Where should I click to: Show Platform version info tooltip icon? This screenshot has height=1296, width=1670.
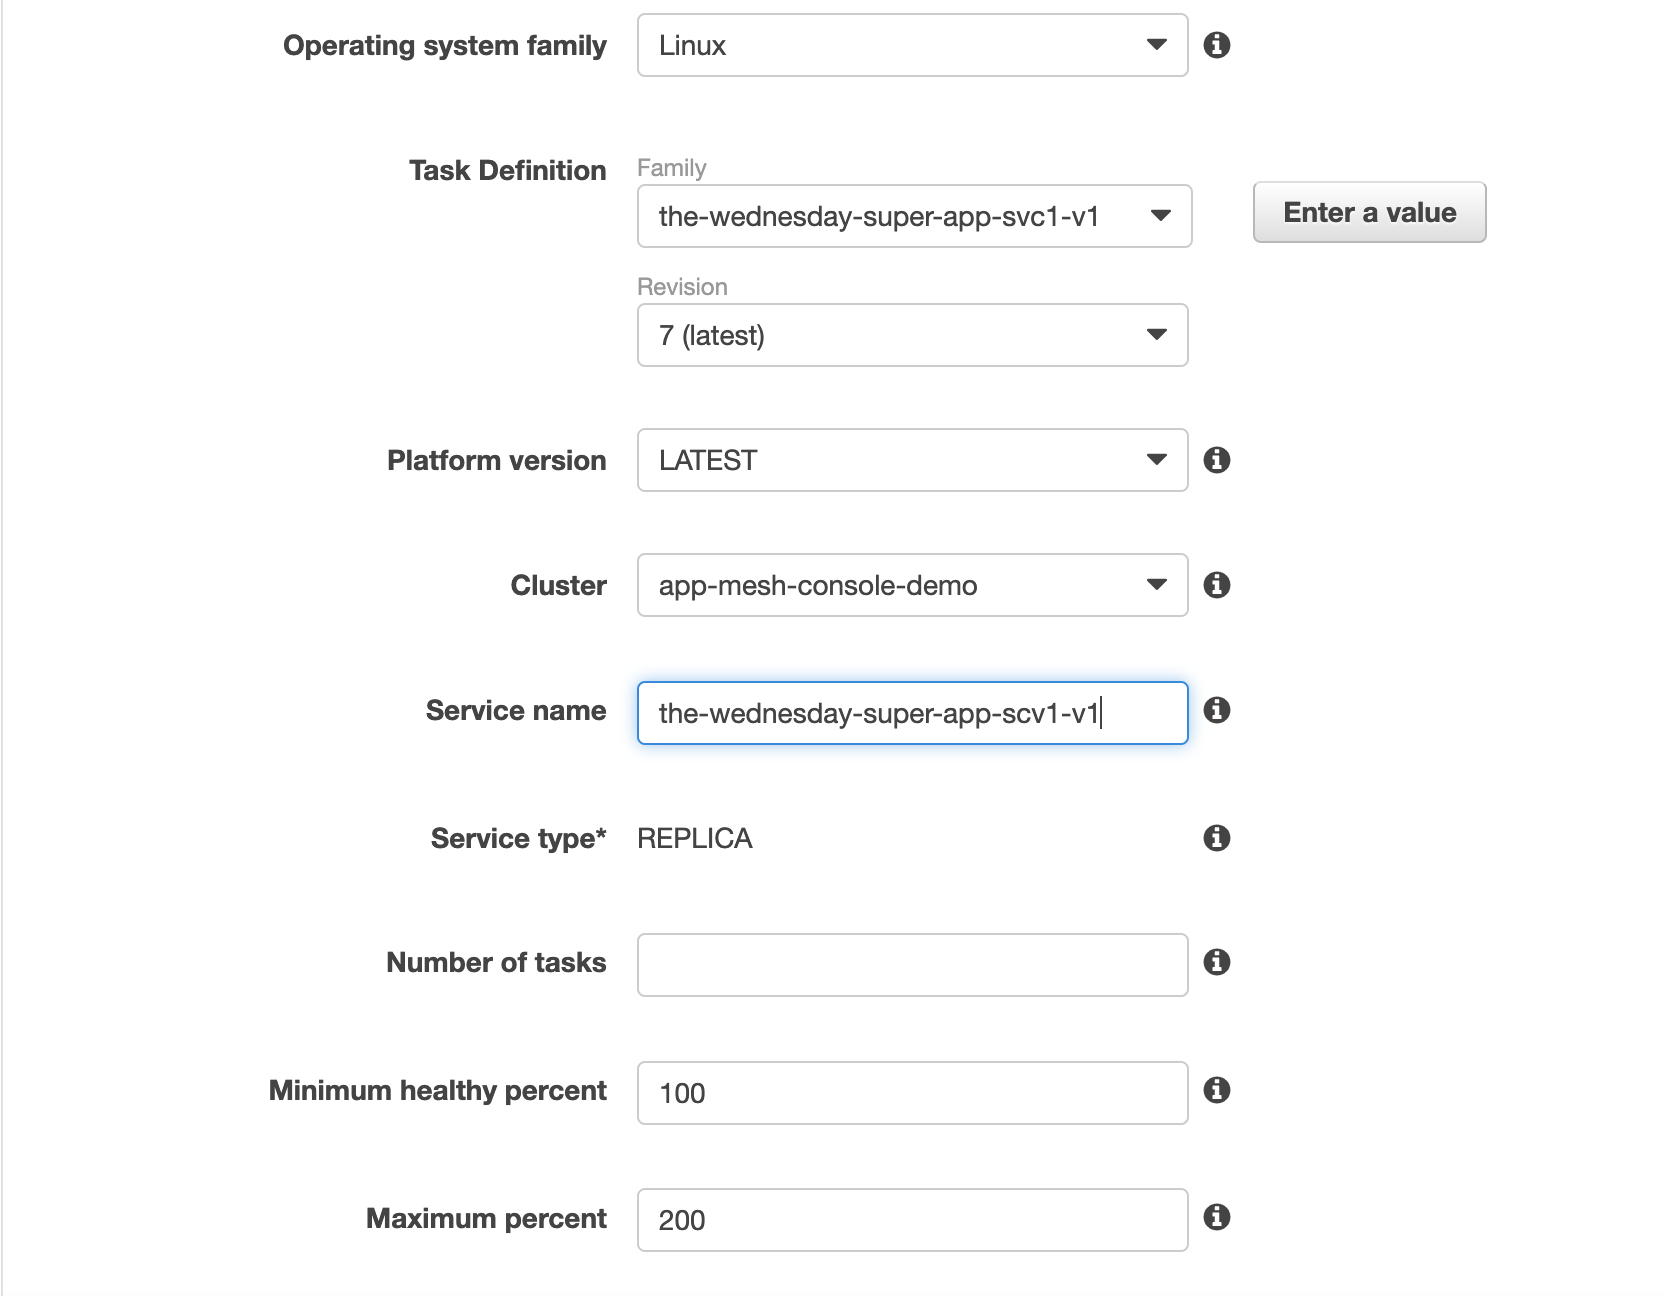(1216, 460)
